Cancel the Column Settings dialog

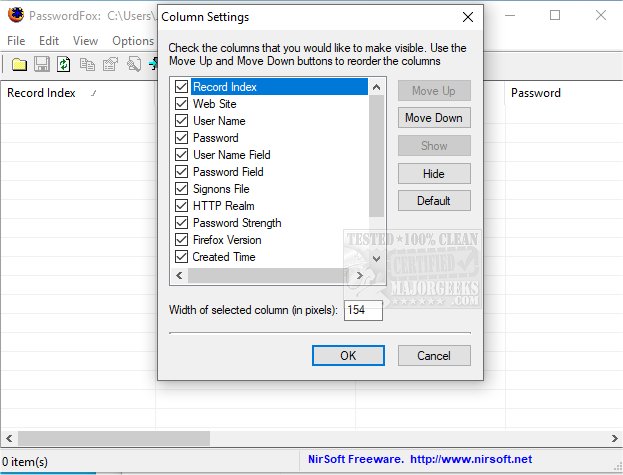[434, 355]
